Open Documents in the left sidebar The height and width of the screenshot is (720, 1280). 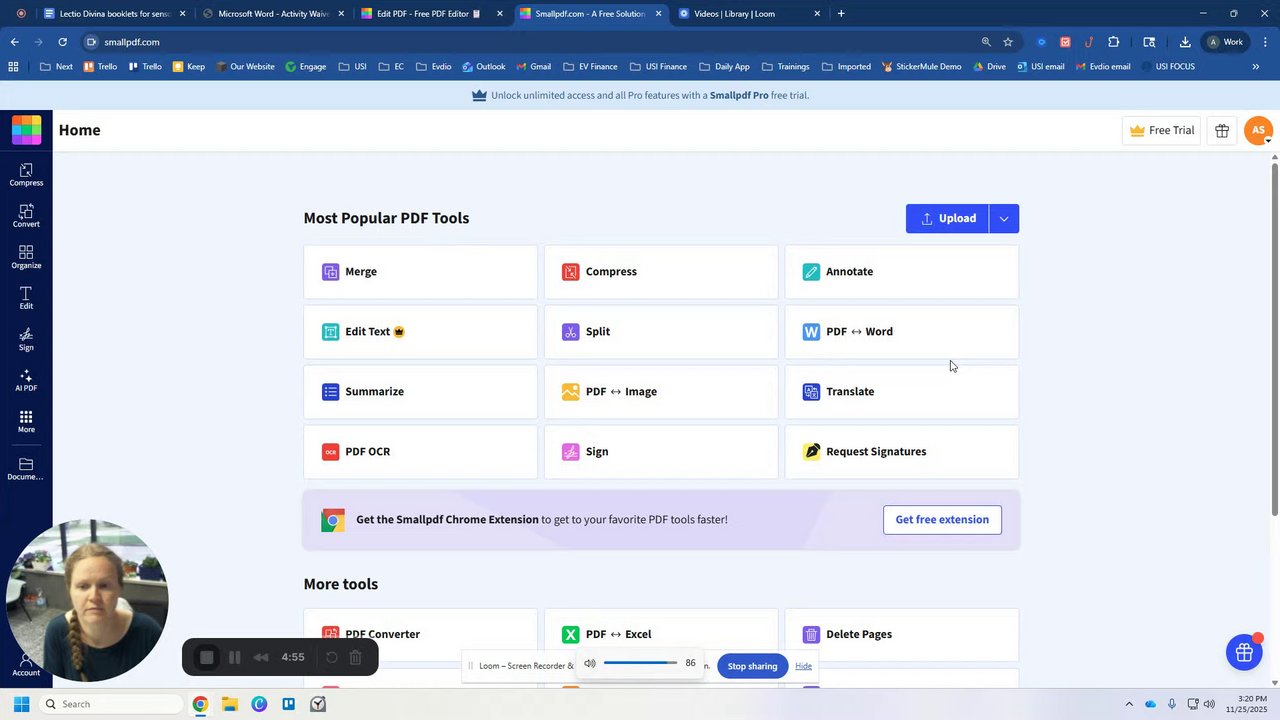(26, 469)
